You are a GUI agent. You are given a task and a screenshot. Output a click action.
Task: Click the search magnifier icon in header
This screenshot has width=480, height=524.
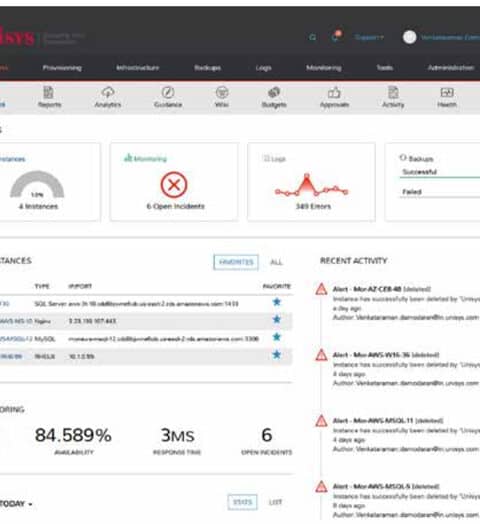point(313,37)
